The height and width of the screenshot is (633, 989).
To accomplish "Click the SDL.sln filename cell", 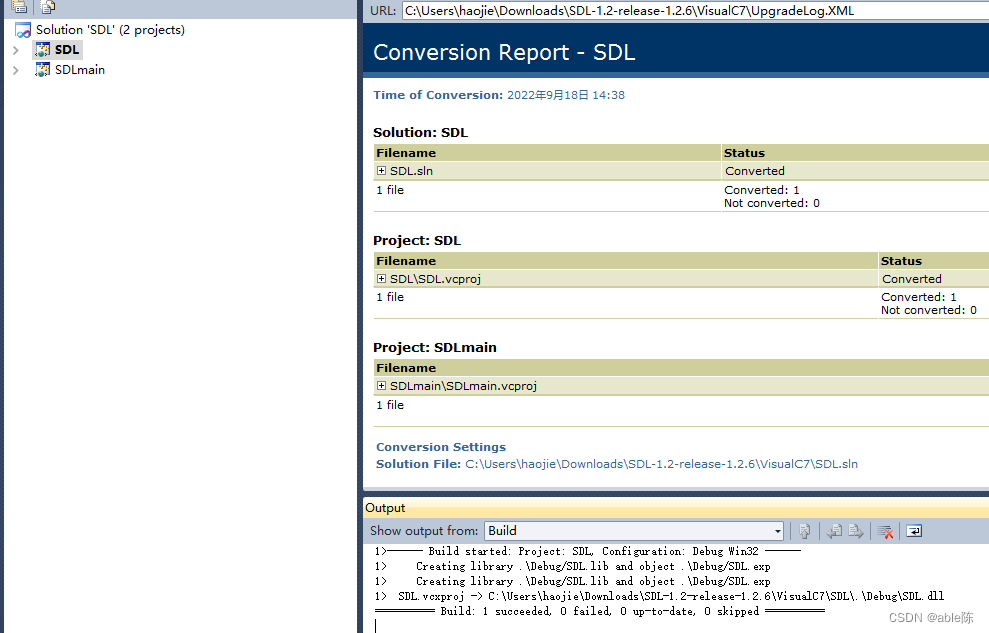I will [x=547, y=171].
